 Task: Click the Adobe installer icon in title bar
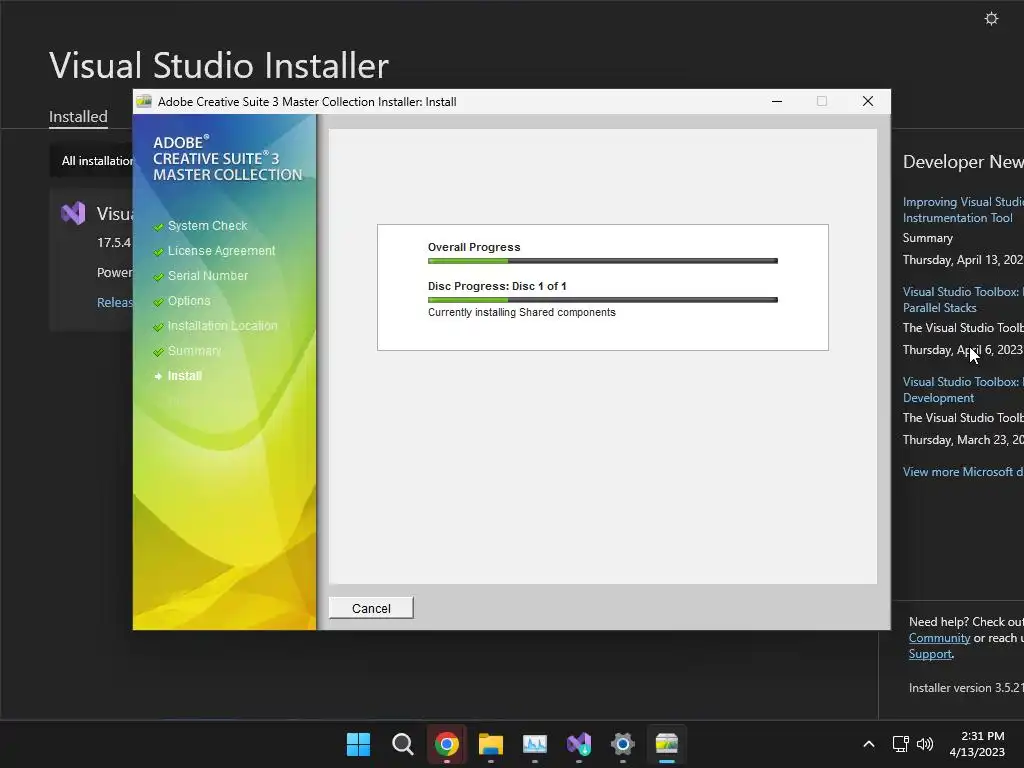(x=144, y=101)
